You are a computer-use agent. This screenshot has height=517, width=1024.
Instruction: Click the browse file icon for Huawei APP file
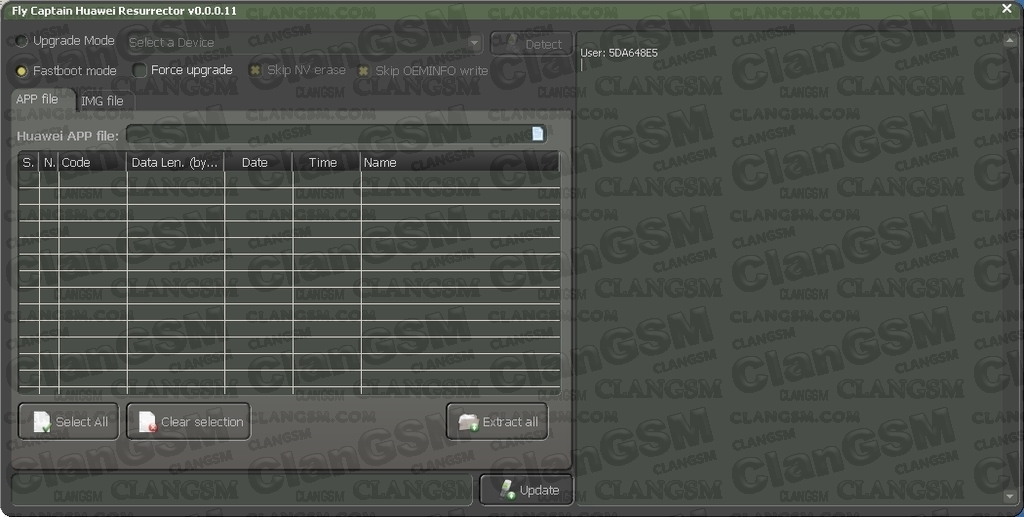click(537, 134)
